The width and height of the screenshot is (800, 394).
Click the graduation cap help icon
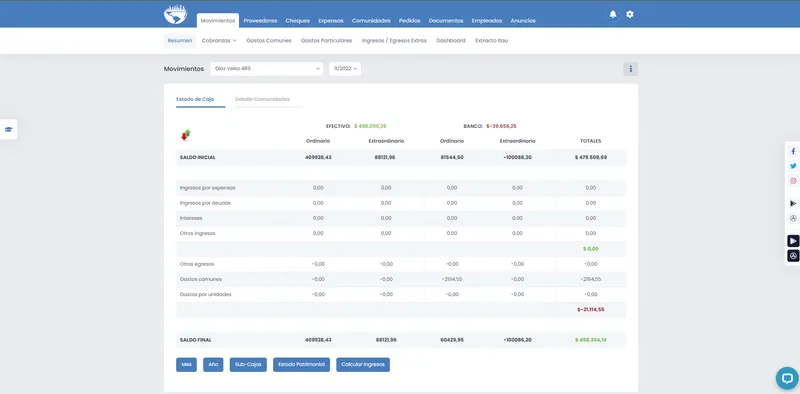point(8,130)
